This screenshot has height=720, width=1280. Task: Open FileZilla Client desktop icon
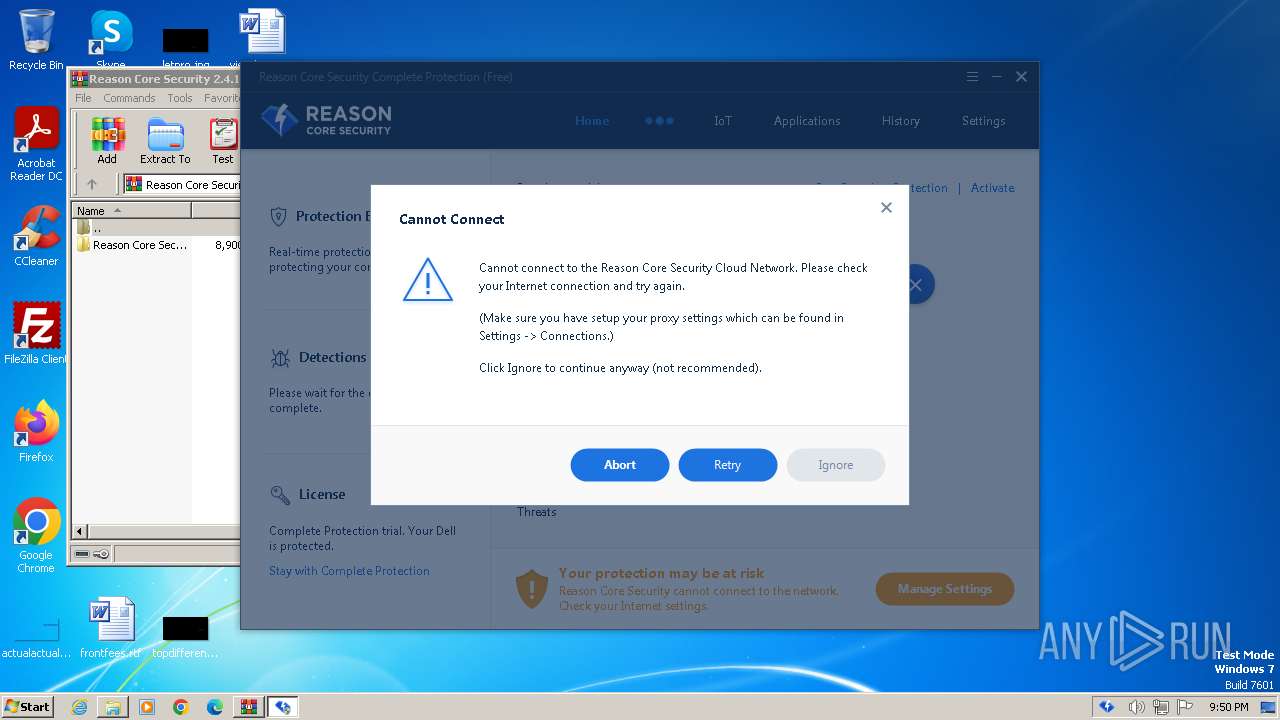click(36, 334)
